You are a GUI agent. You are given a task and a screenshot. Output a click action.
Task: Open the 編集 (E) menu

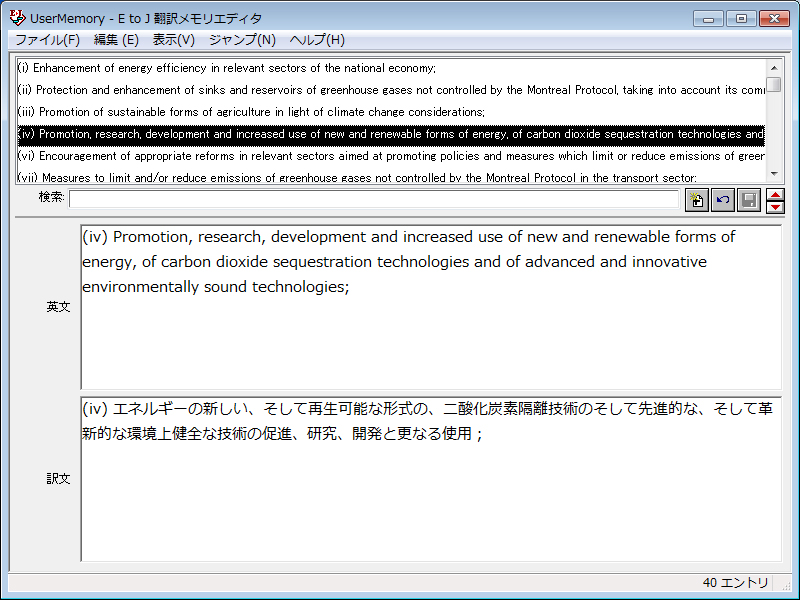[x=116, y=40]
